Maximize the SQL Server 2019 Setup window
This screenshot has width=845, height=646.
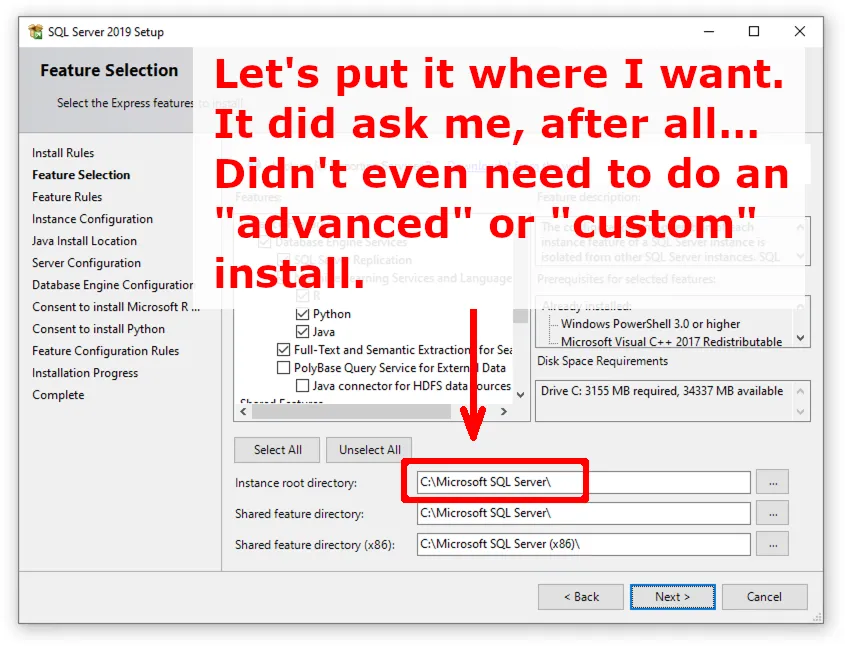754,32
